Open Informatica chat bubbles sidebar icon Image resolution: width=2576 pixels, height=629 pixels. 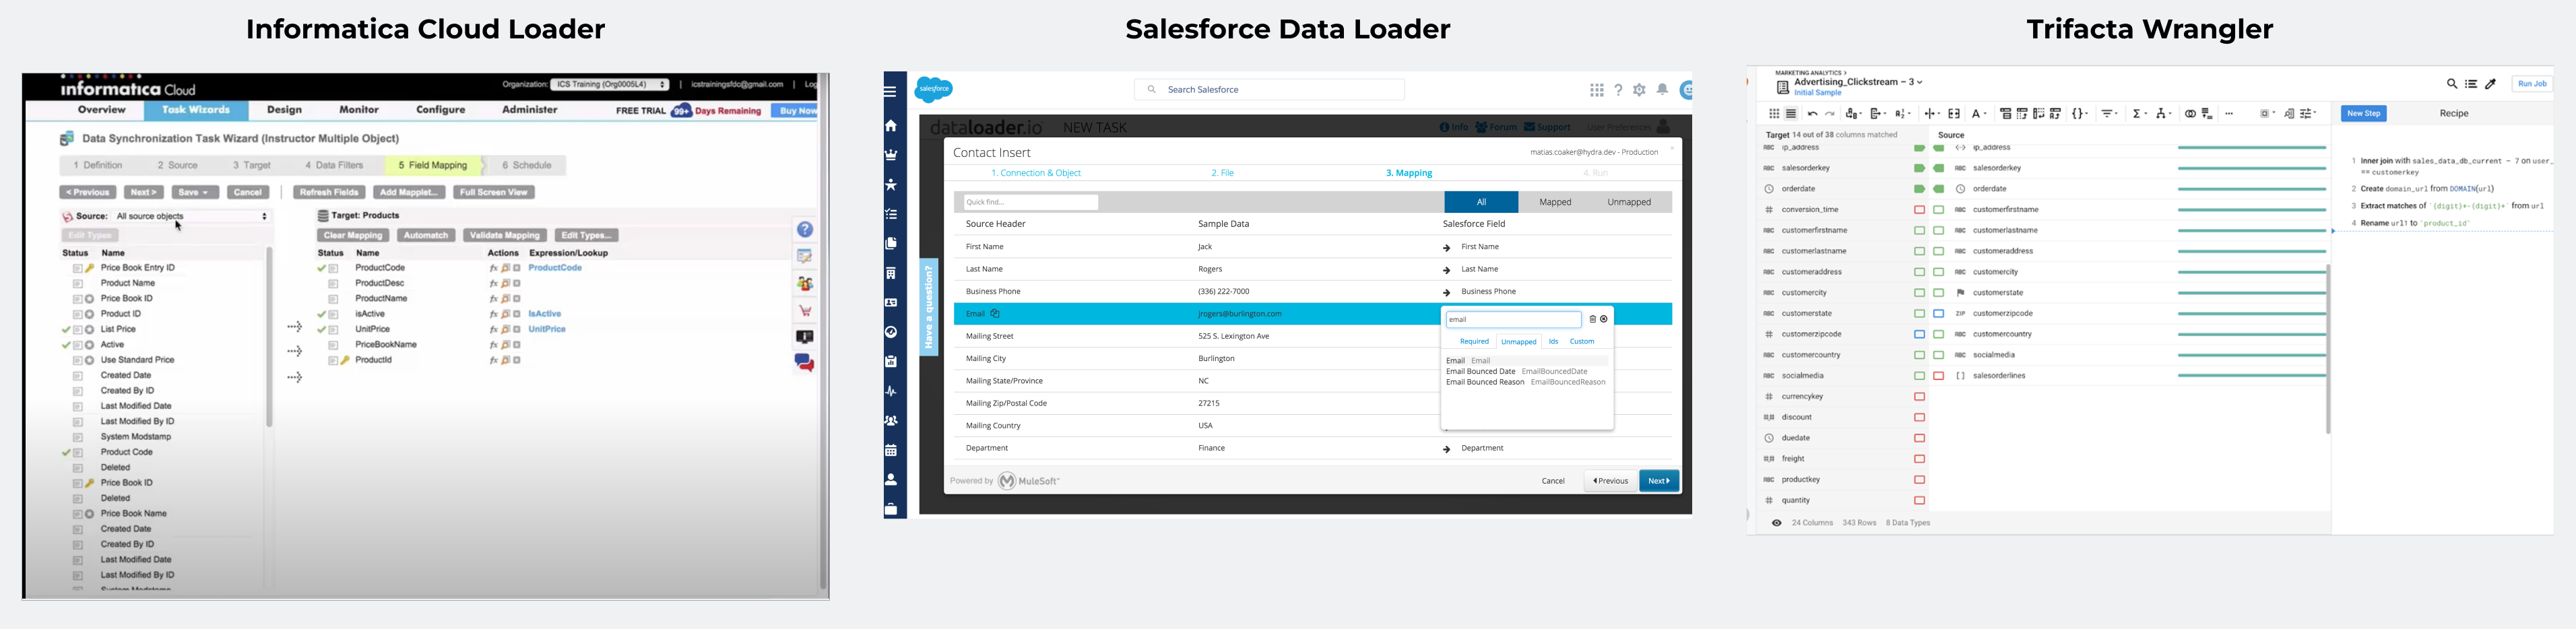click(805, 363)
